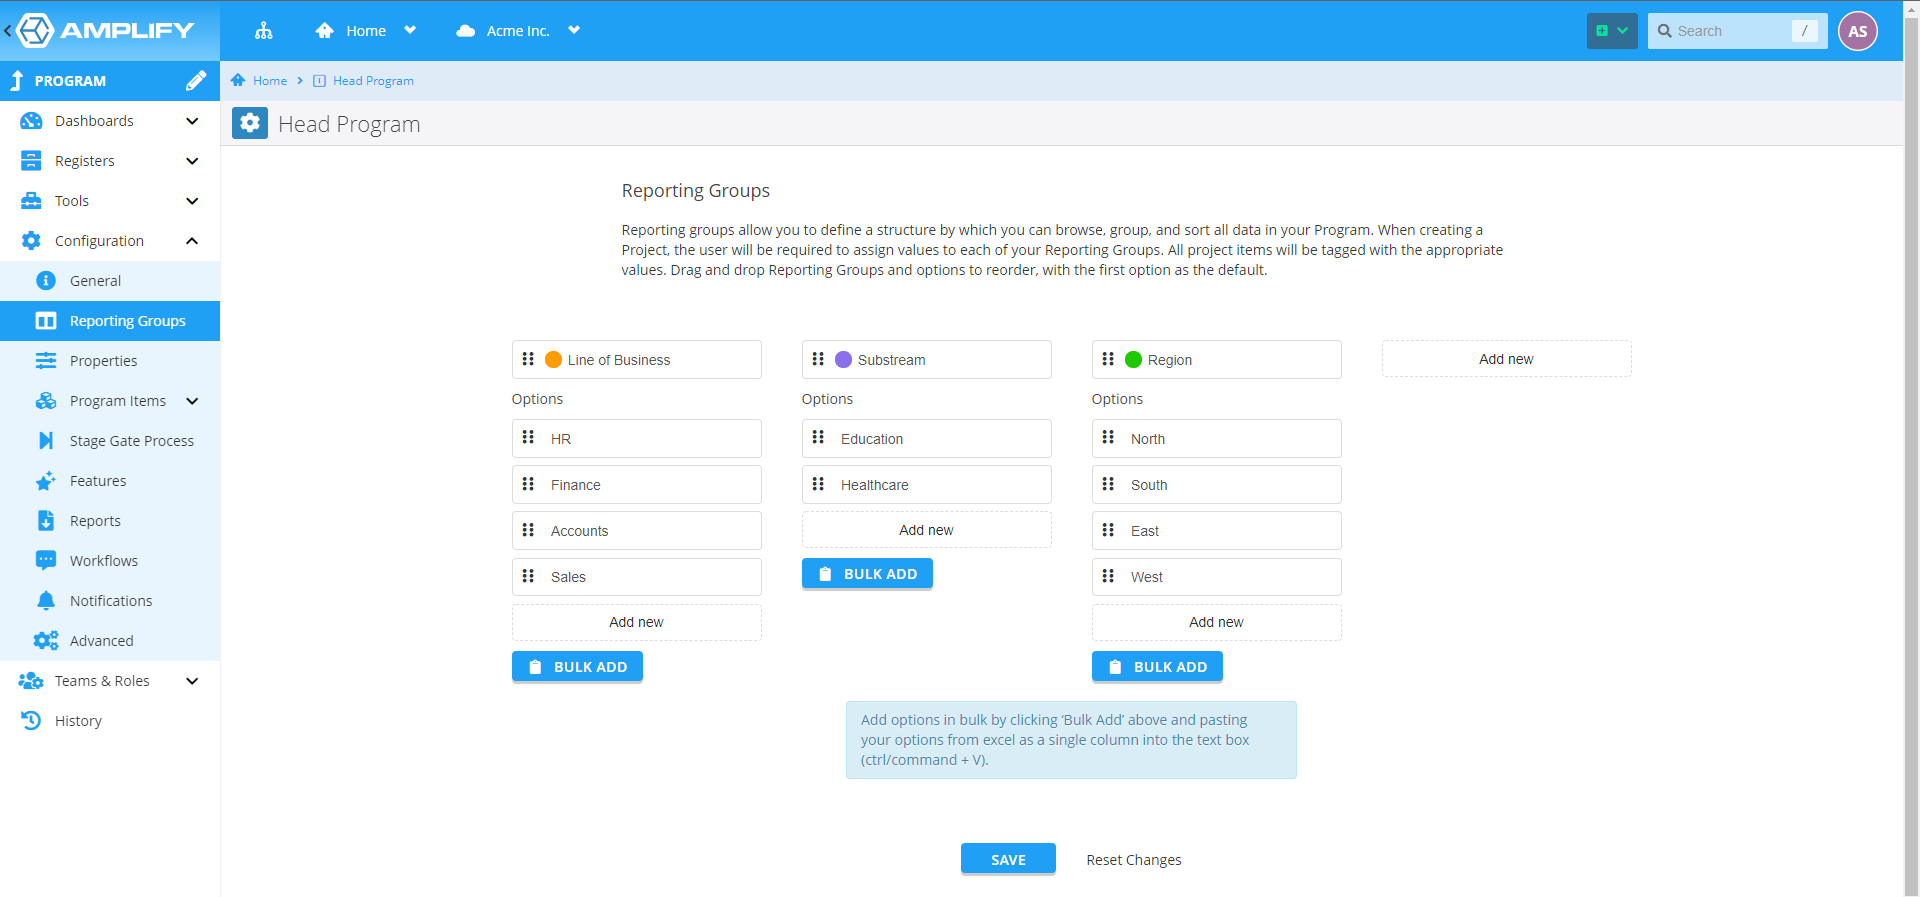Click the pencil edit icon beside PROGRAM
Image resolution: width=1920 pixels, height=897 pixels.
tap(196, 81)
